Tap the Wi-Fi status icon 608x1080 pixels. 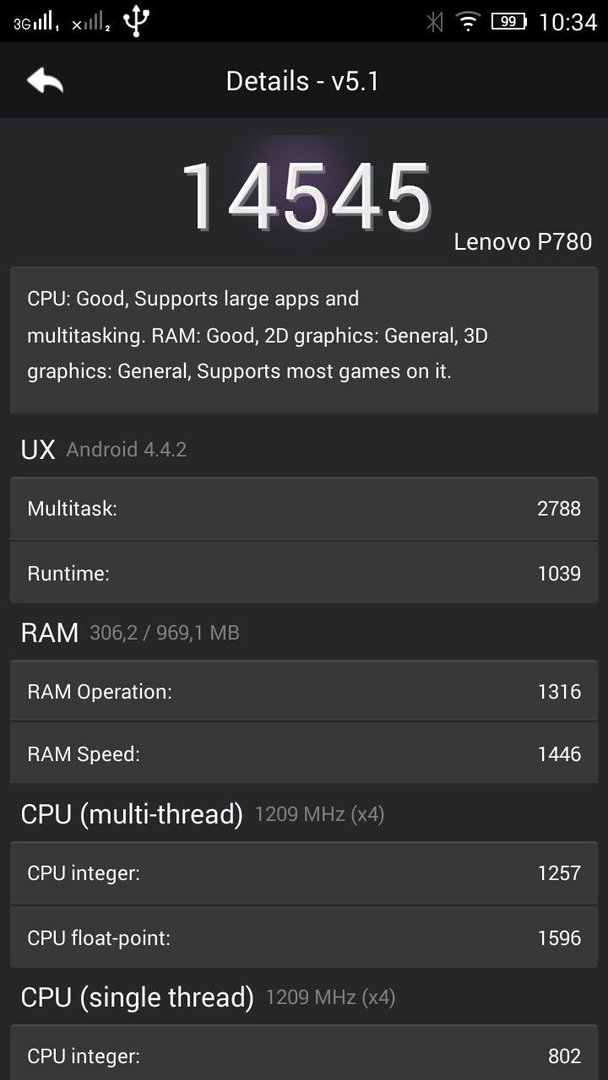pyautogui.click(x=468, y=22)
